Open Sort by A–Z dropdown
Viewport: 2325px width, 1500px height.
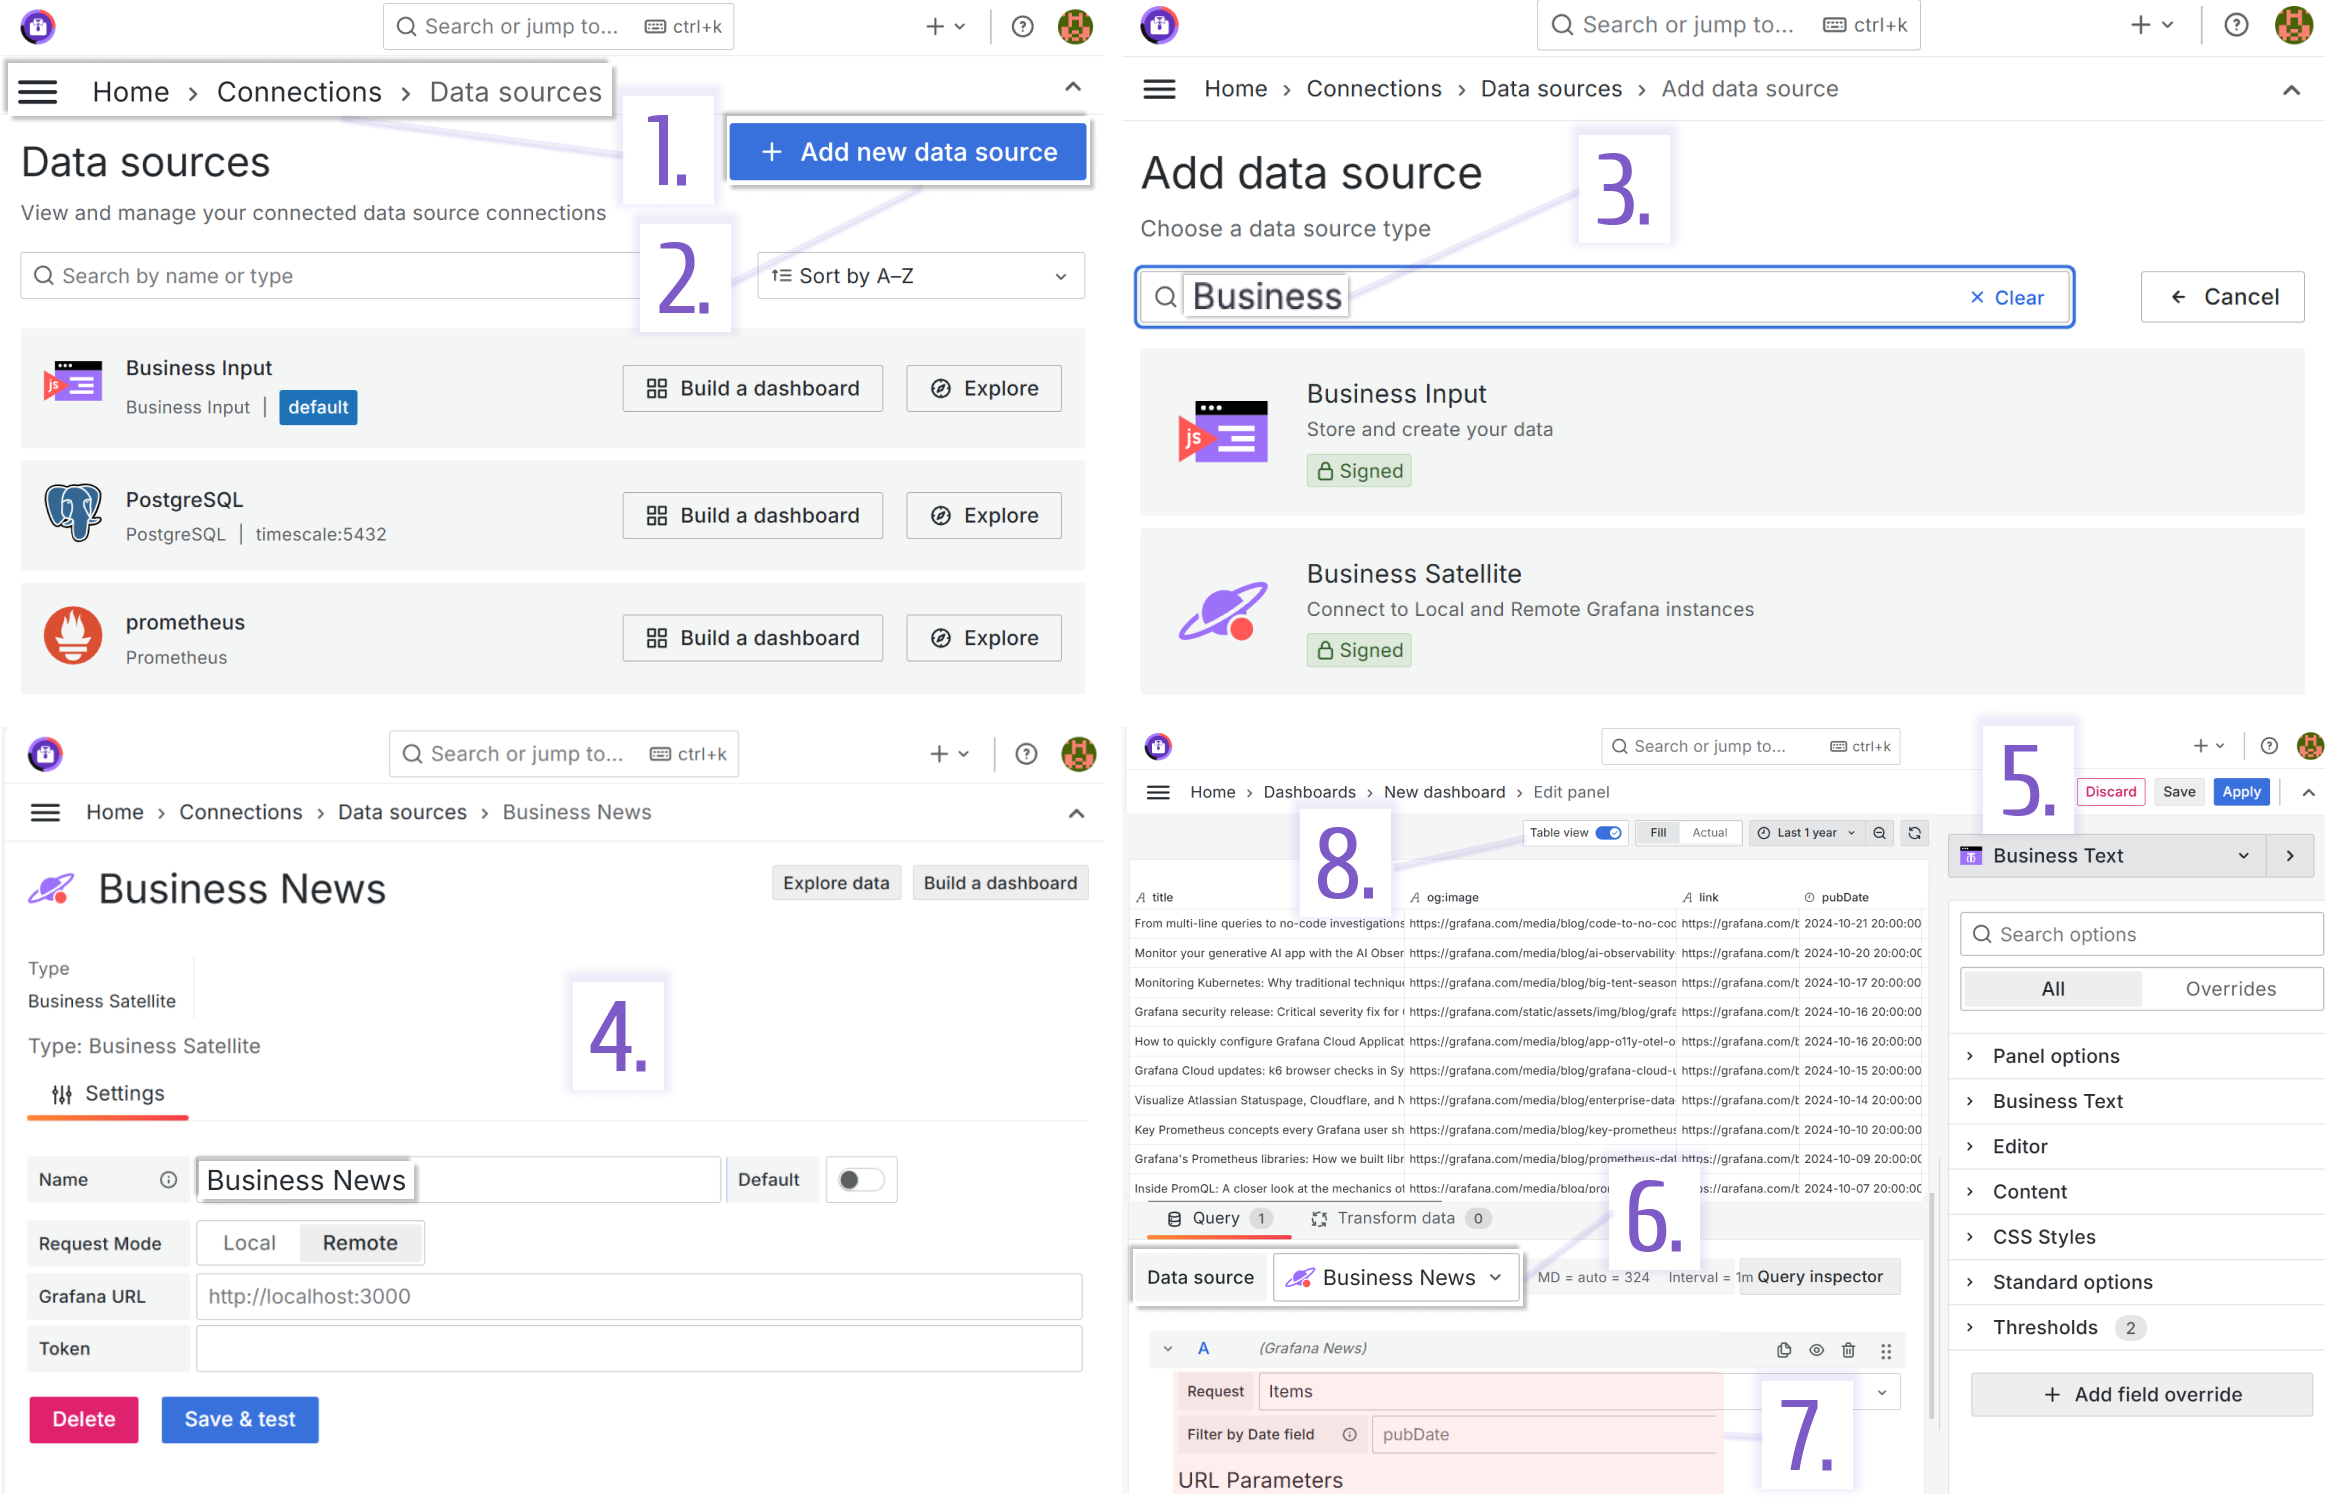click(x=921, y=276)
